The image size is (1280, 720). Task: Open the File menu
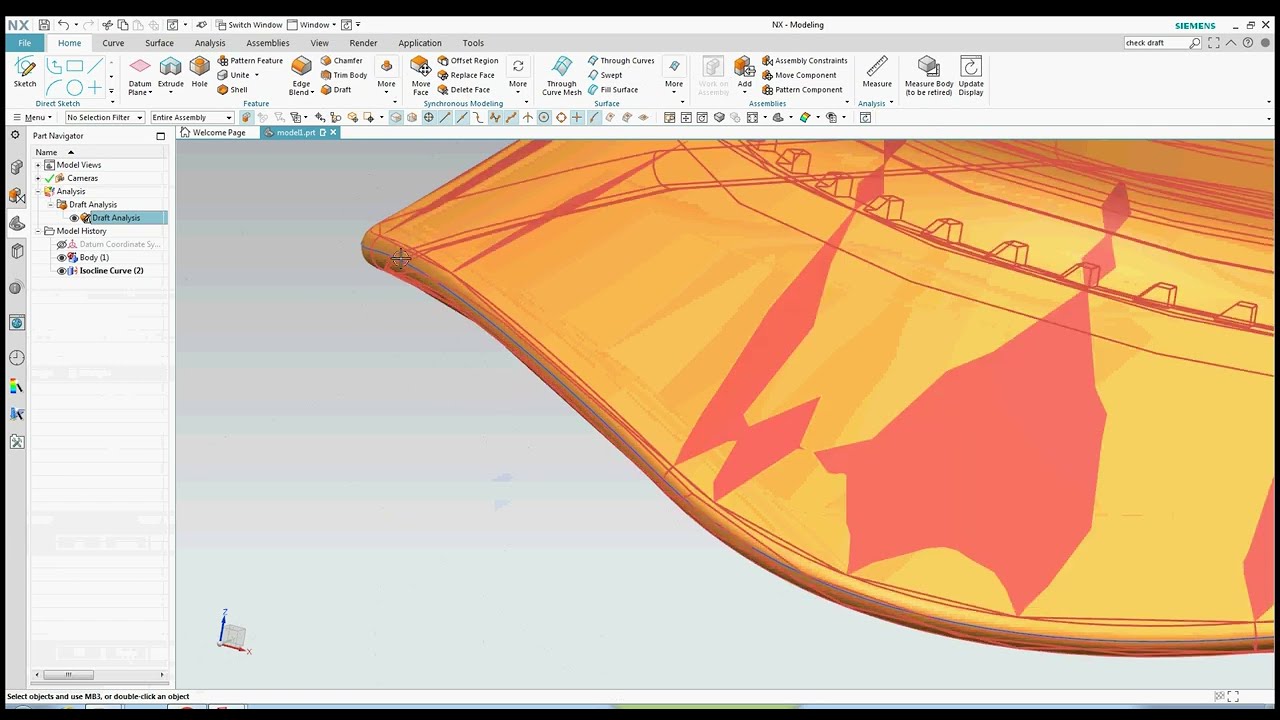[x=25, y=43]
